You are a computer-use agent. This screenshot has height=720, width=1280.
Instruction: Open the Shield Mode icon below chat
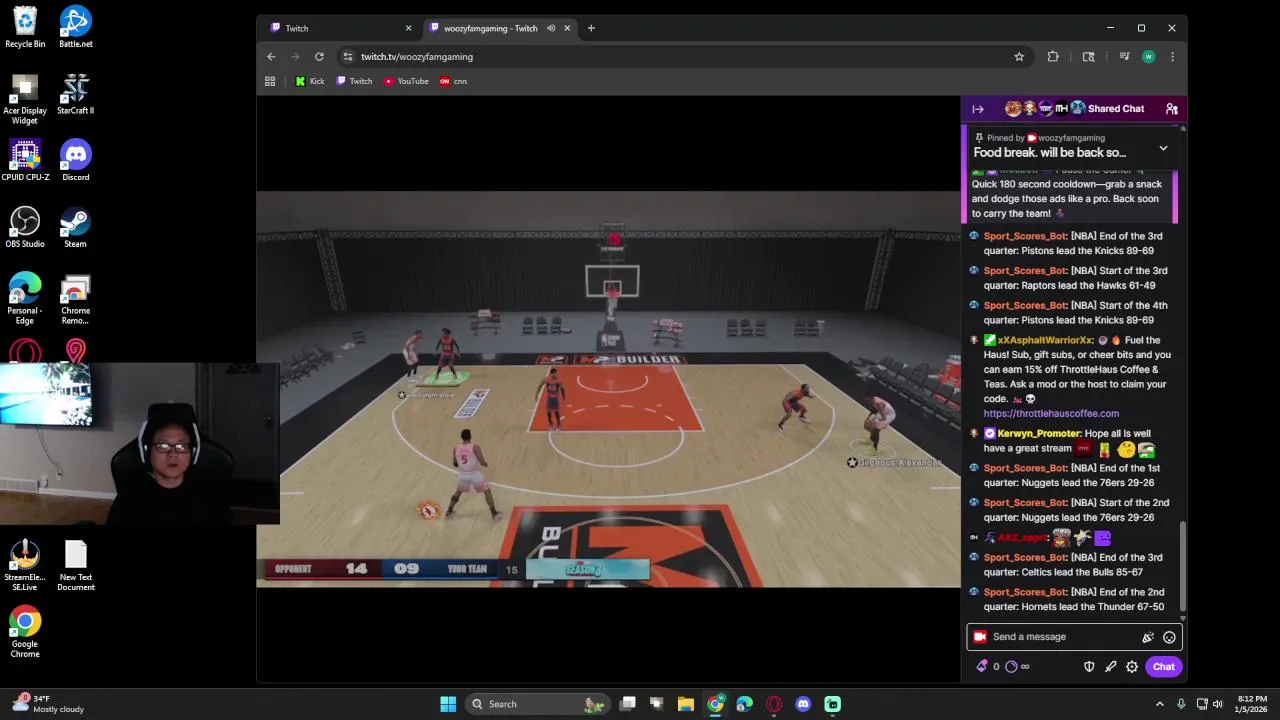pos(1089,667)
